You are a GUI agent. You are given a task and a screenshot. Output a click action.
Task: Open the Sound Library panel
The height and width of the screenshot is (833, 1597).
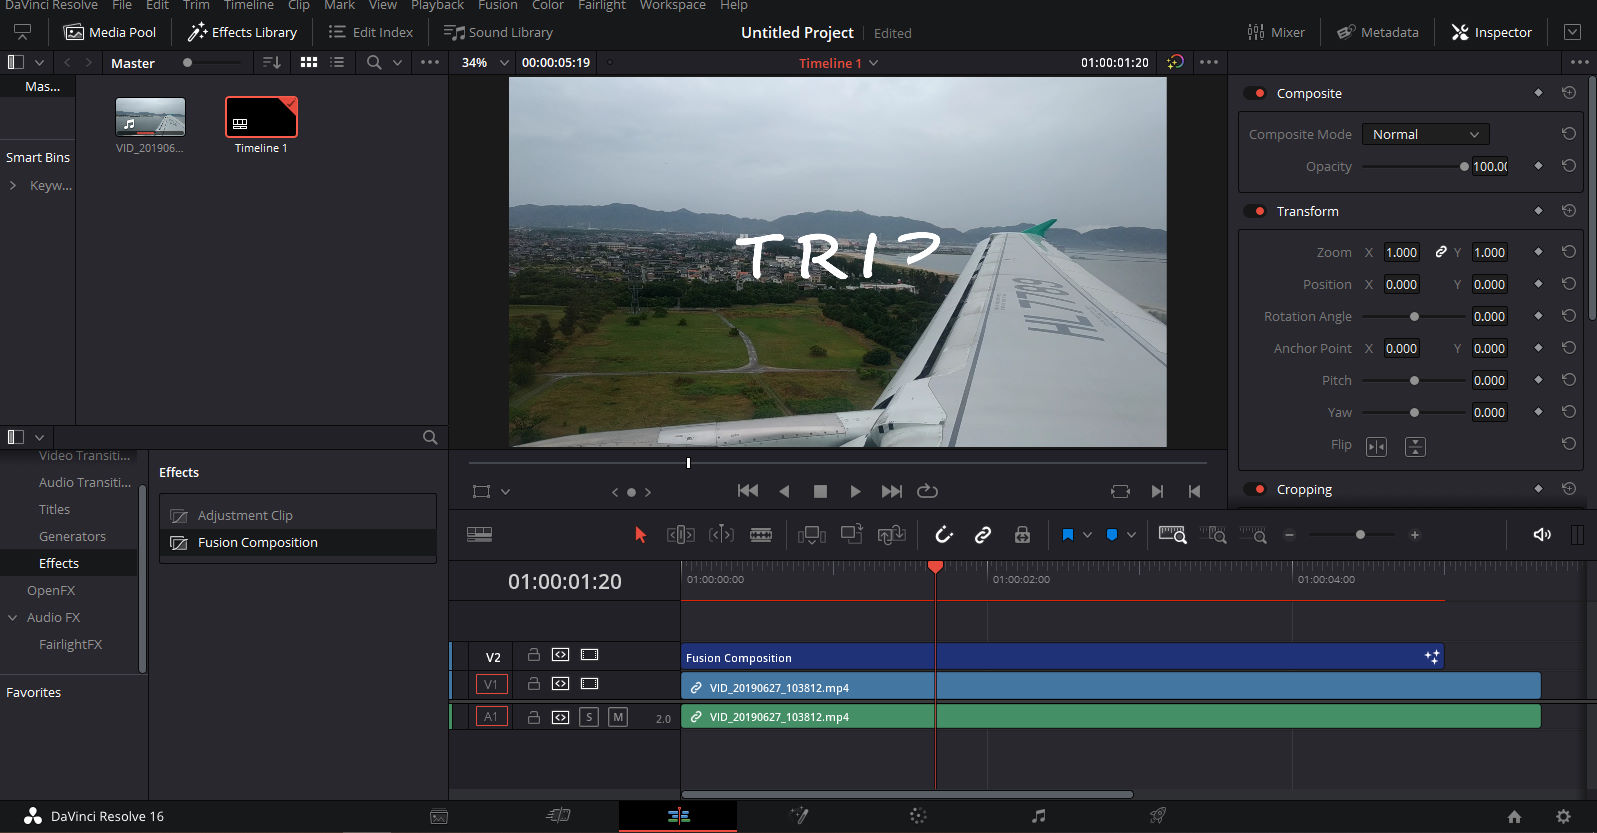click(498, 32)
